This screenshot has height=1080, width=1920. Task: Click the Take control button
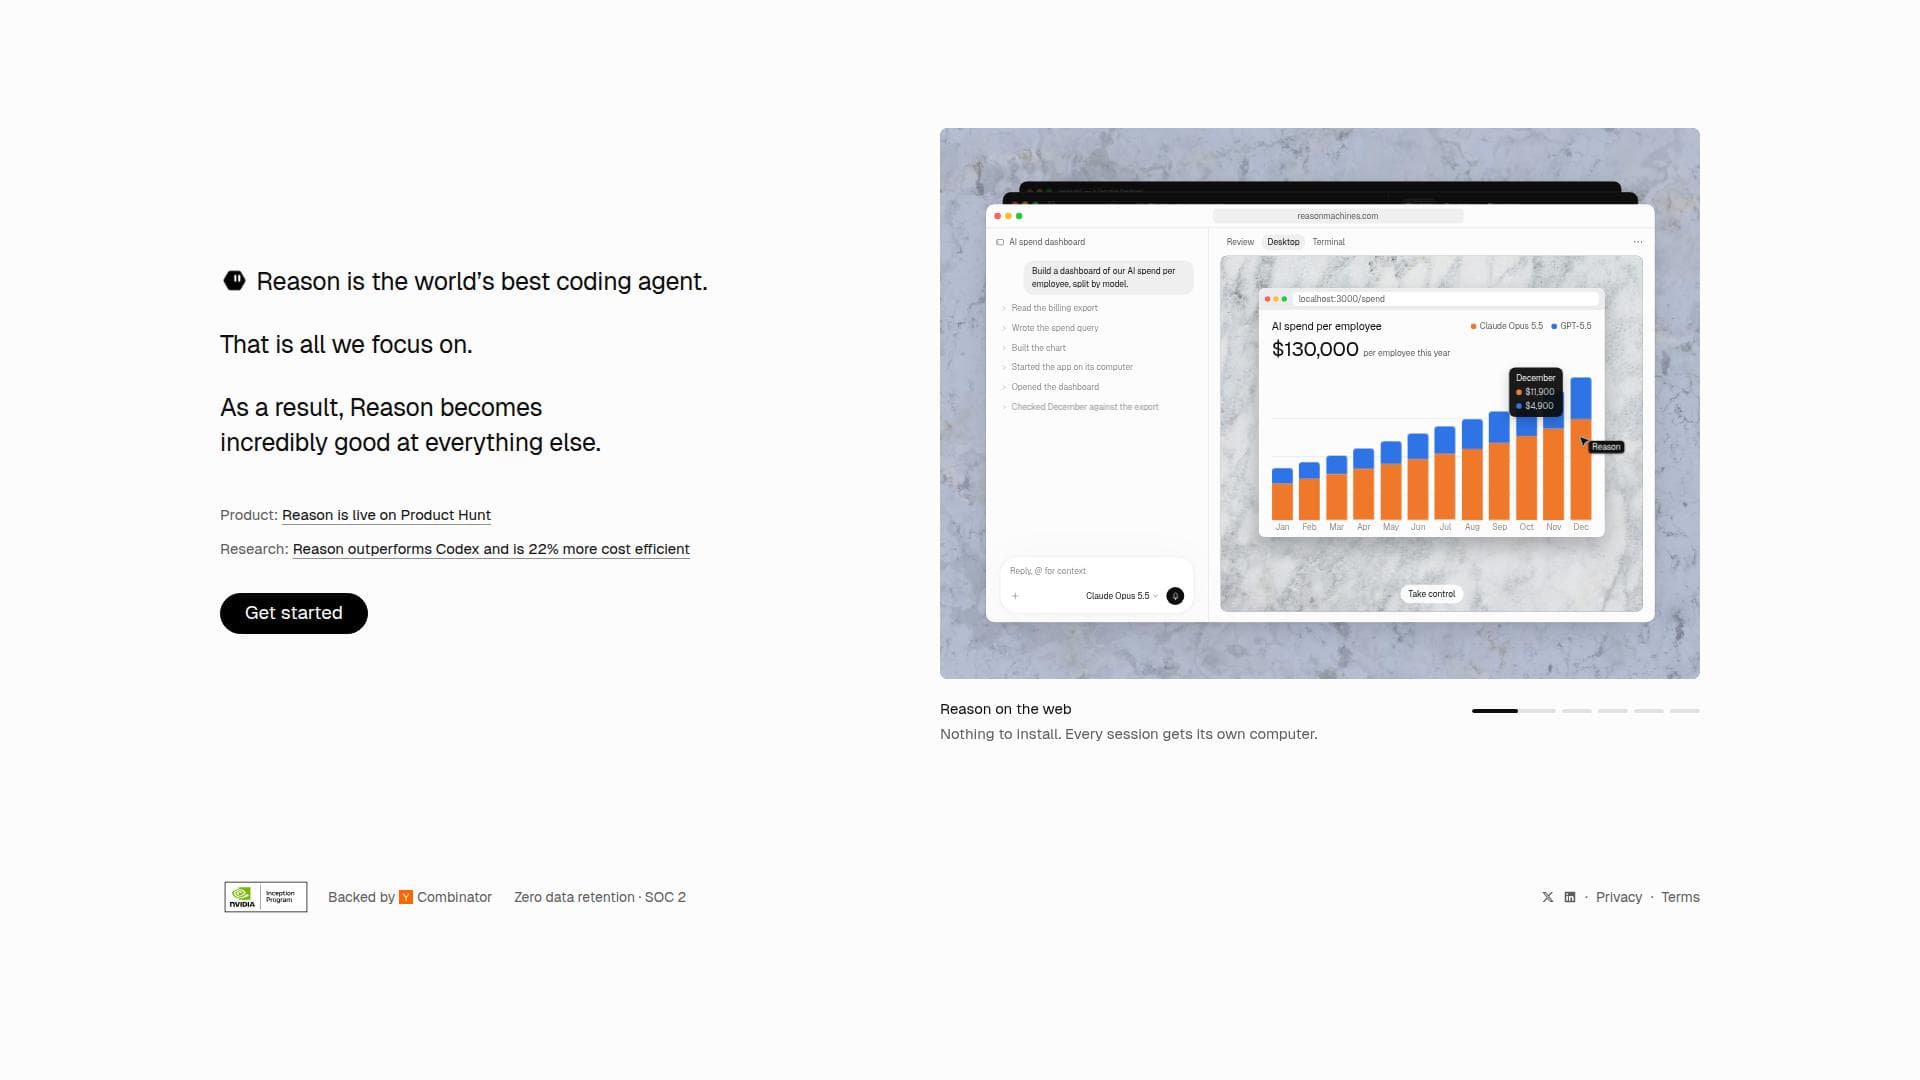(1431, 594)
